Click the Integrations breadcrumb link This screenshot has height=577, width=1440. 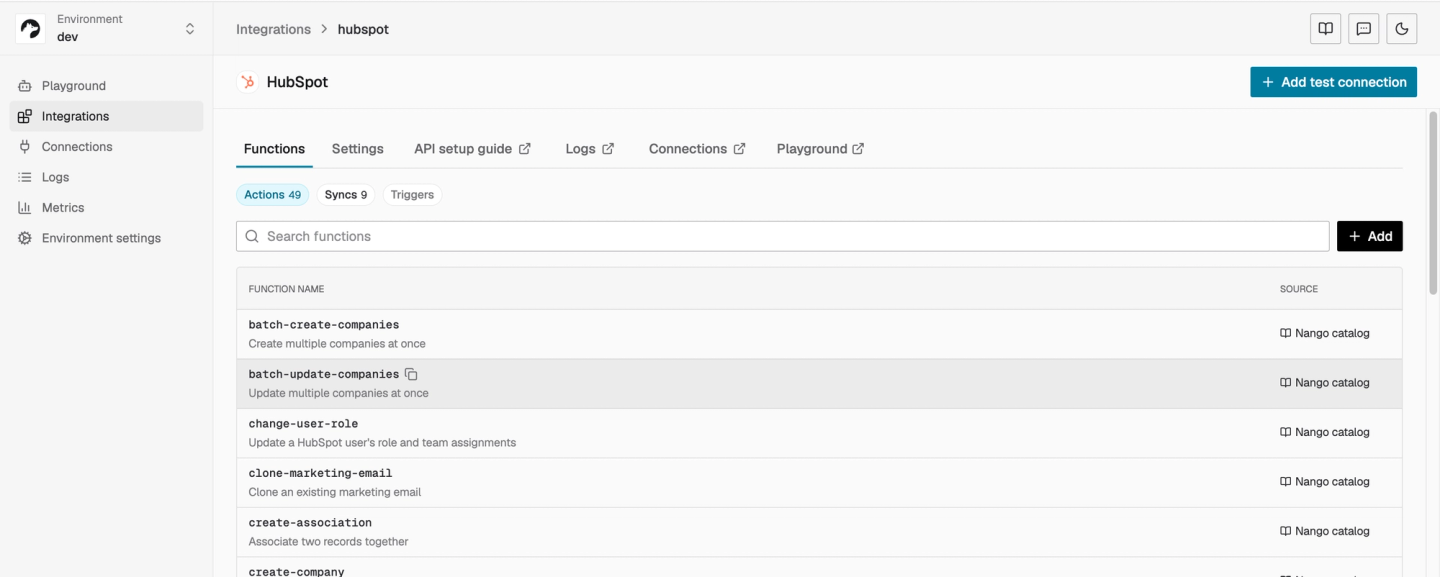click(x=273, y=29)
